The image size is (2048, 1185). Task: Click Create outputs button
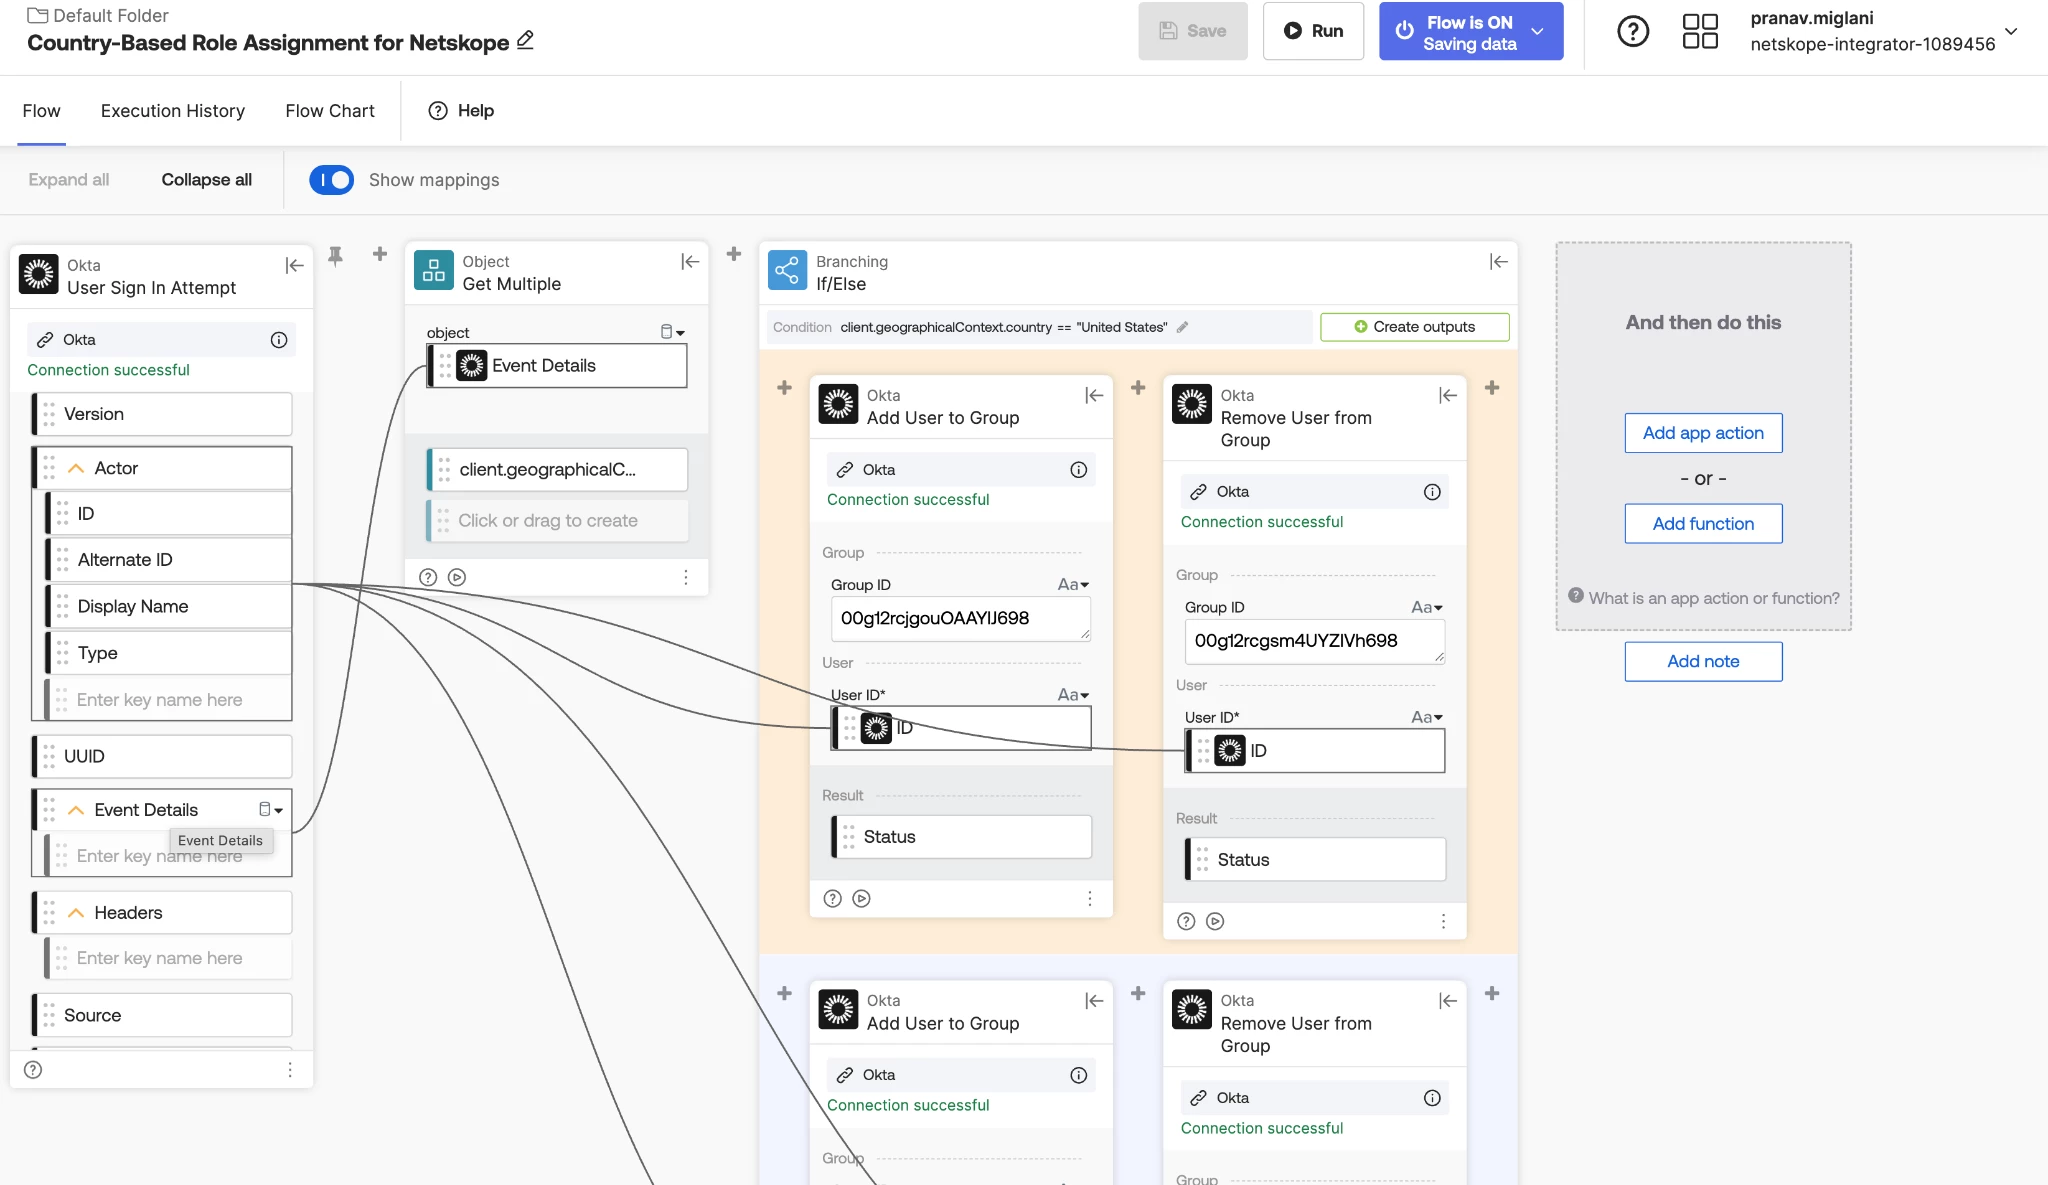[1414, 327]
